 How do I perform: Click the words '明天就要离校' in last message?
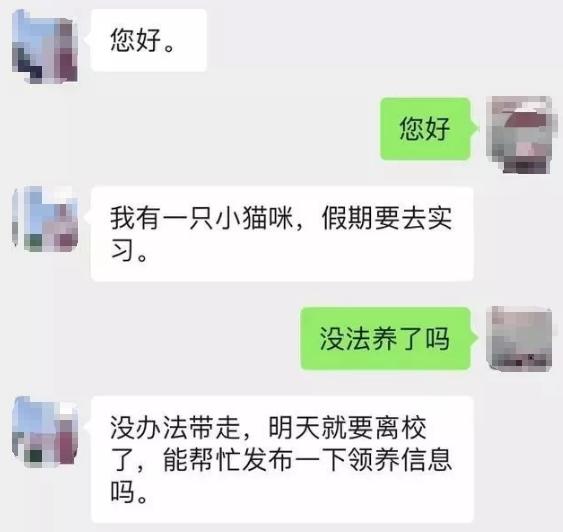[348, 428]
